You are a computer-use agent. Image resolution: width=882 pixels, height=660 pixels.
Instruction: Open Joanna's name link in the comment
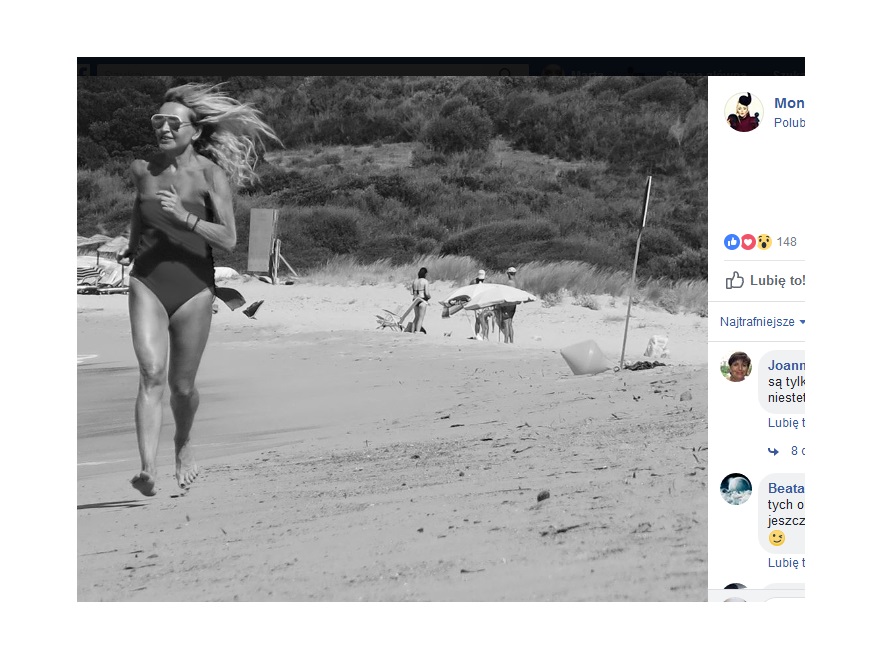pos(786,366)
